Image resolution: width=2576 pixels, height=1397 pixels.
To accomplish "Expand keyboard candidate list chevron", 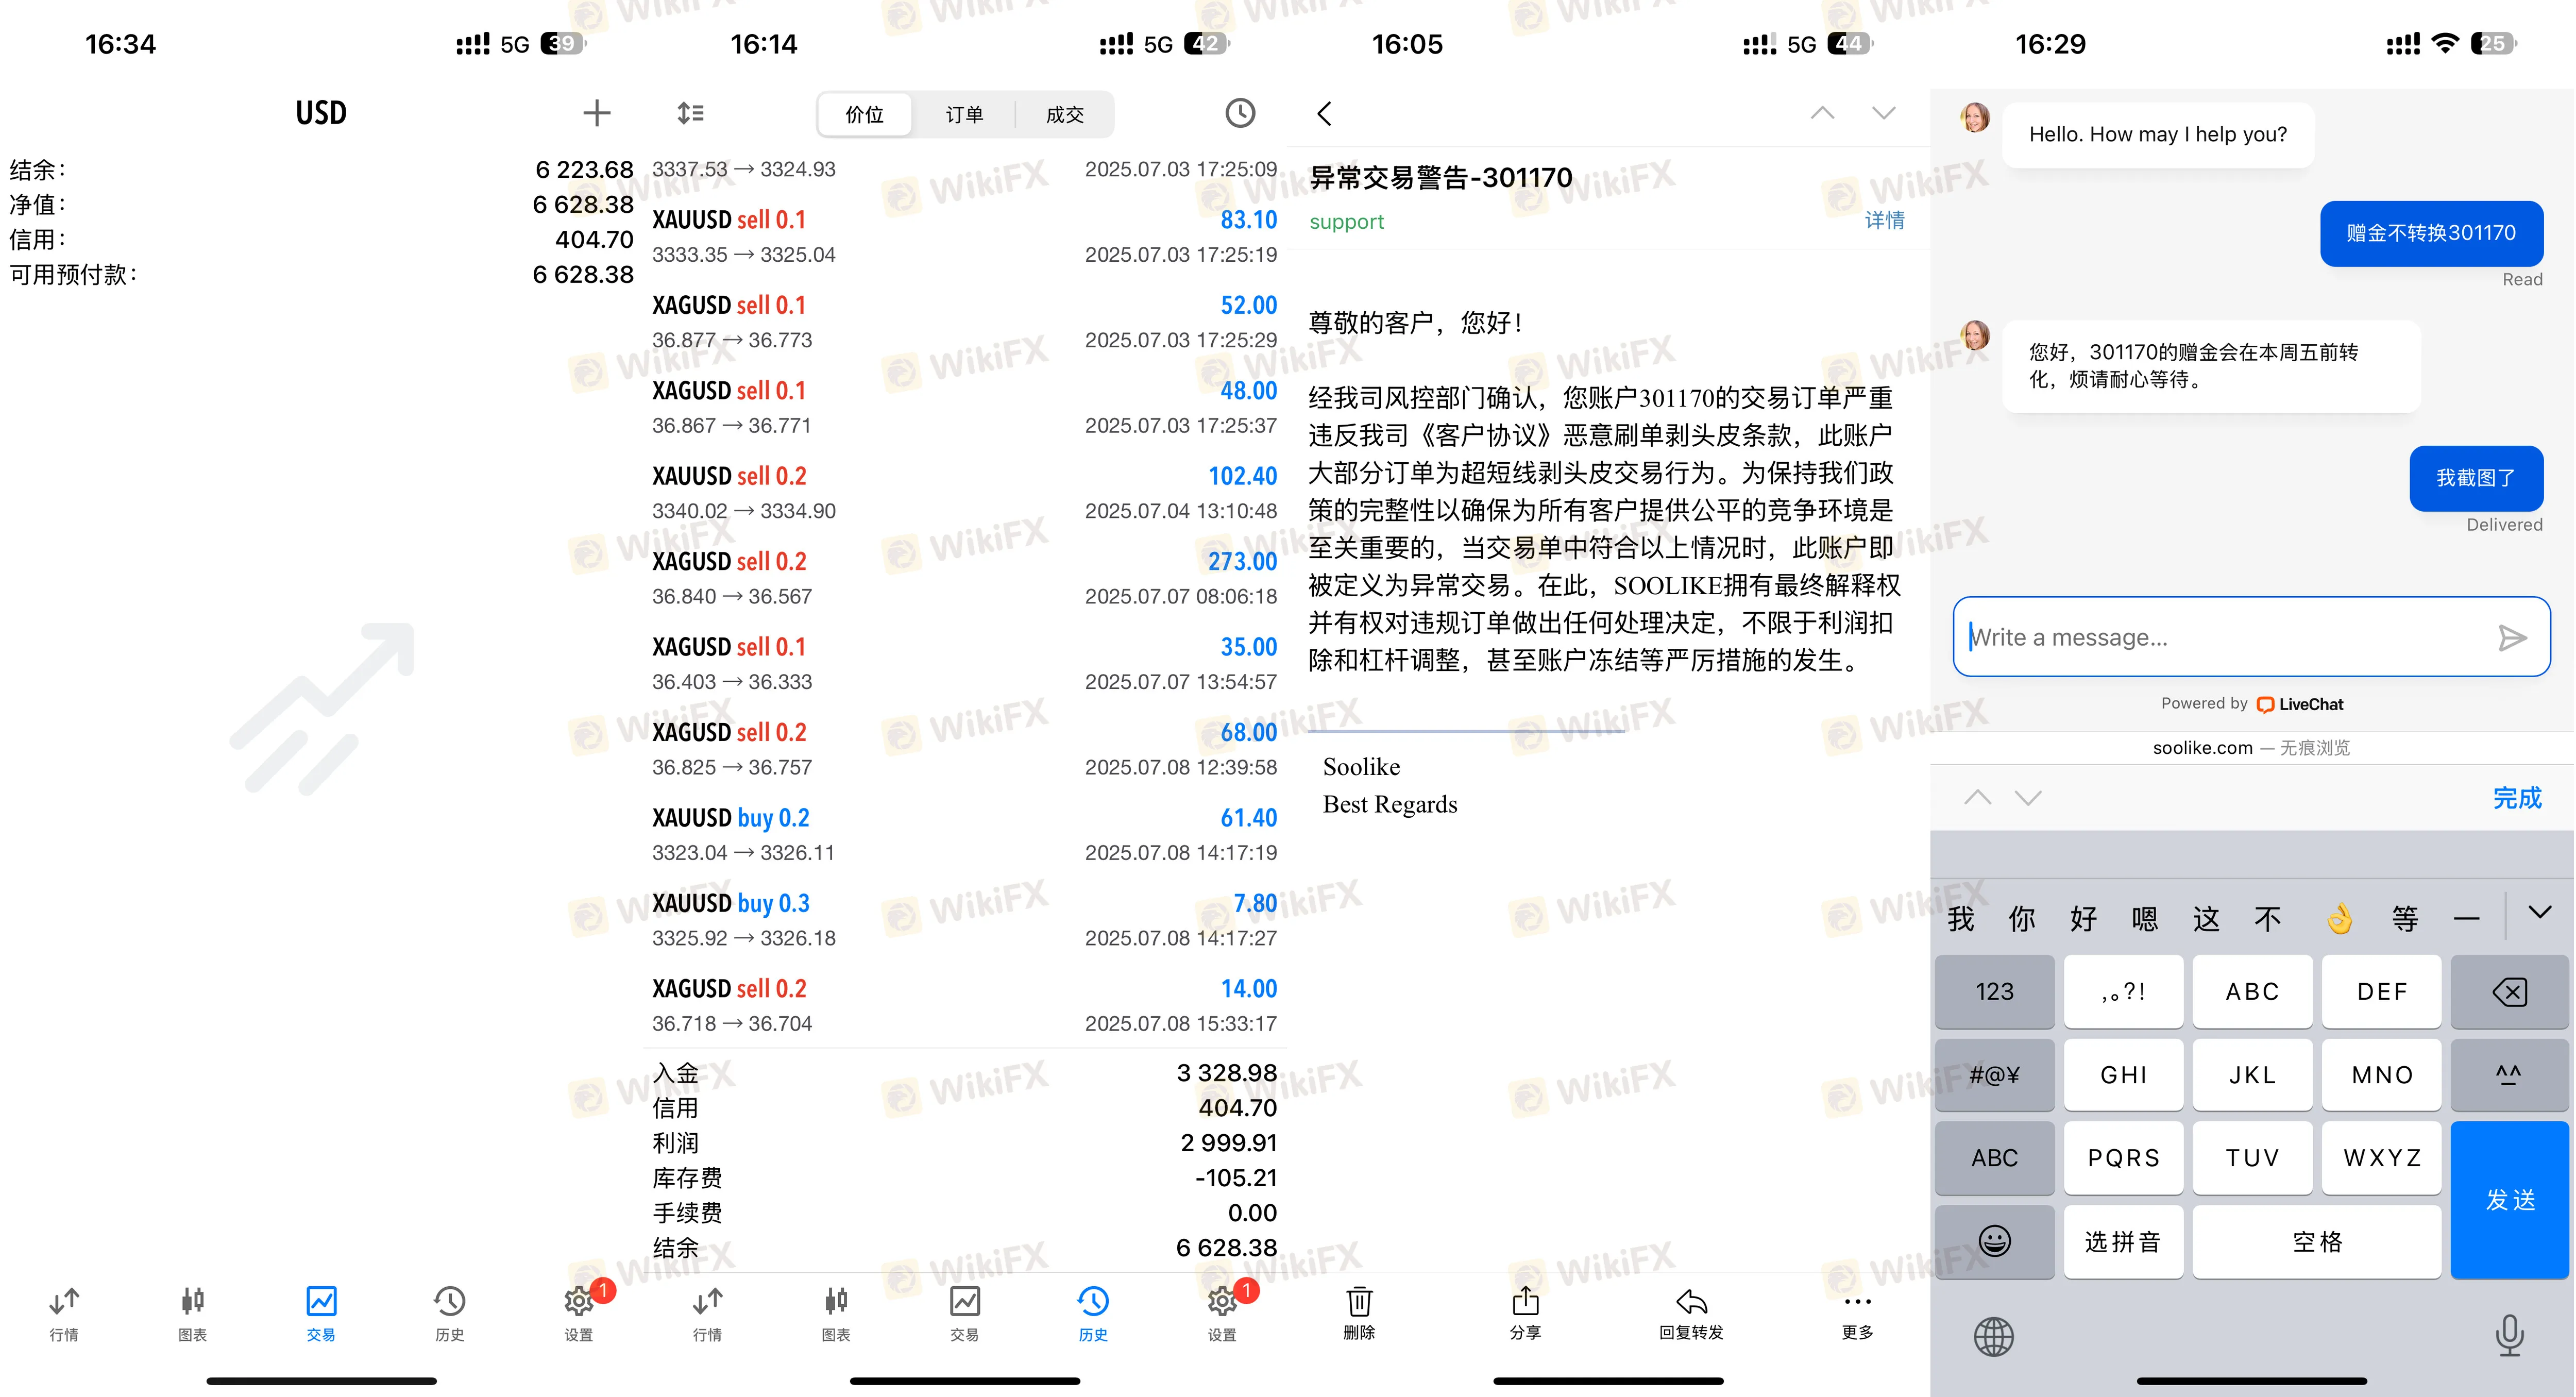I will [x=2539, y=912].
